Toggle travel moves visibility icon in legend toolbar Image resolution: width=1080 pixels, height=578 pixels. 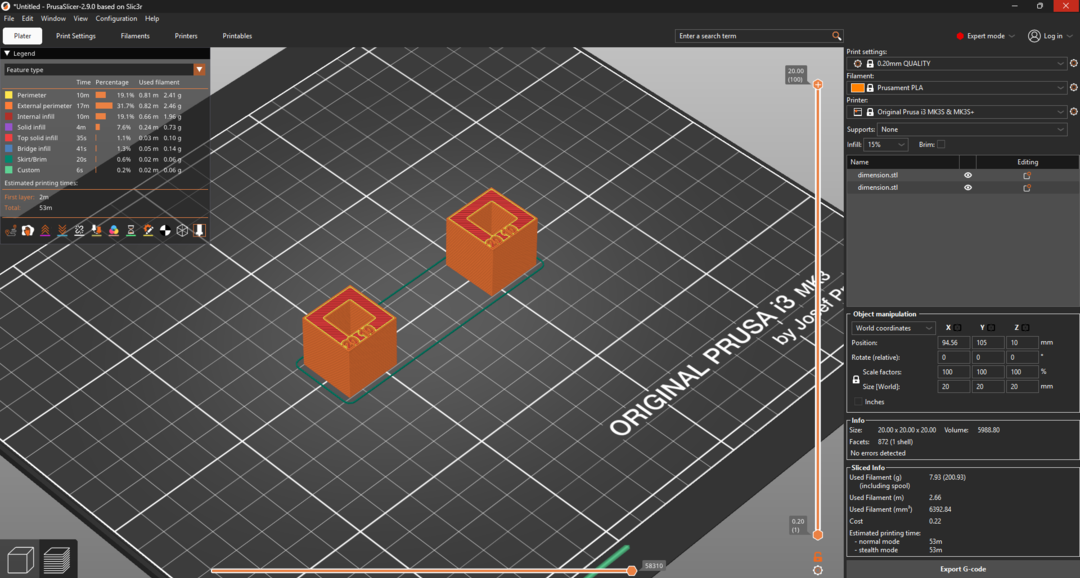10,231
